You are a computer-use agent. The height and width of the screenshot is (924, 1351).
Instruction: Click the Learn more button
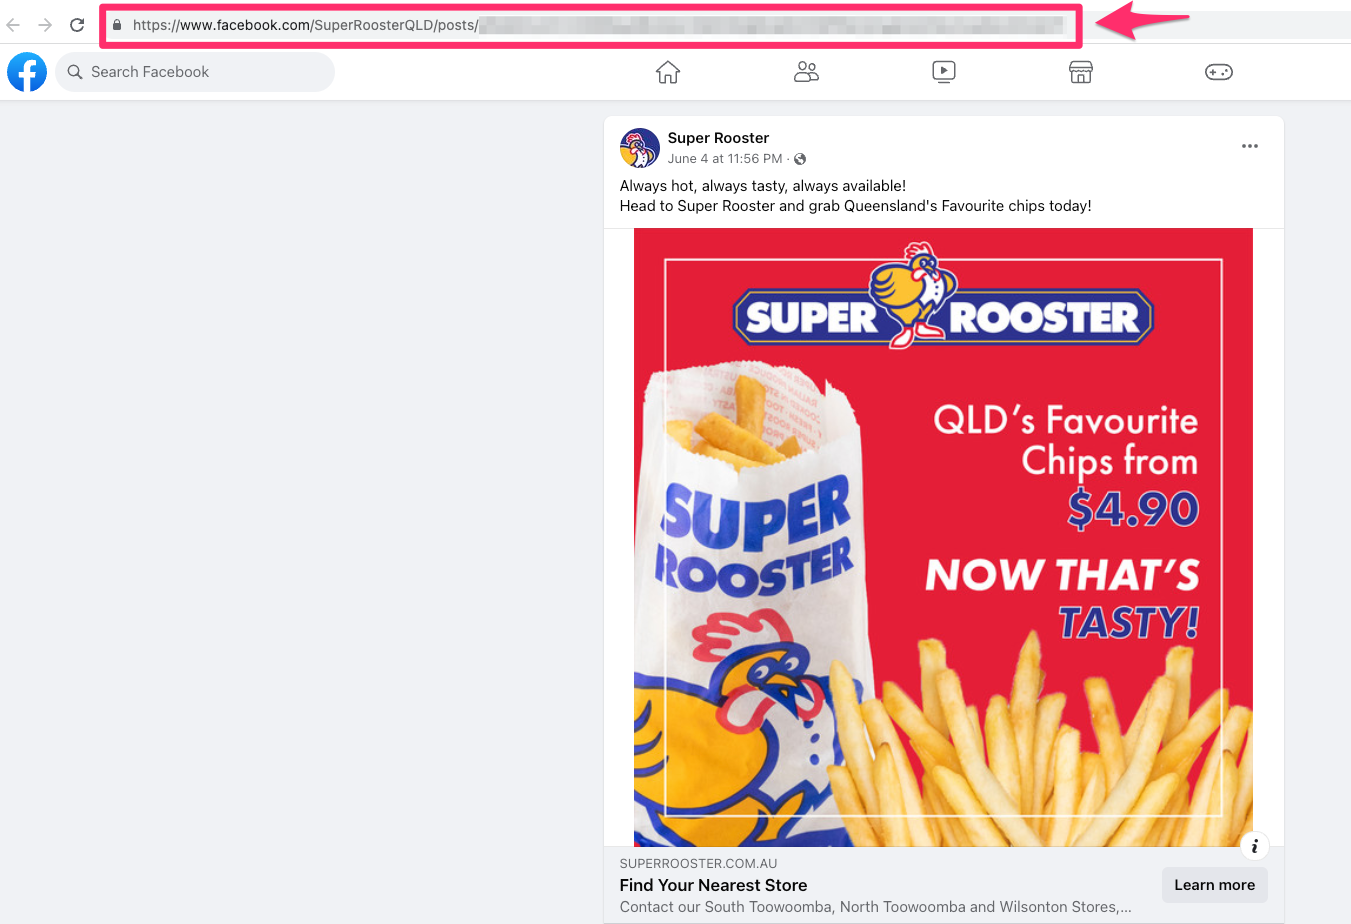pos(1214,885)
